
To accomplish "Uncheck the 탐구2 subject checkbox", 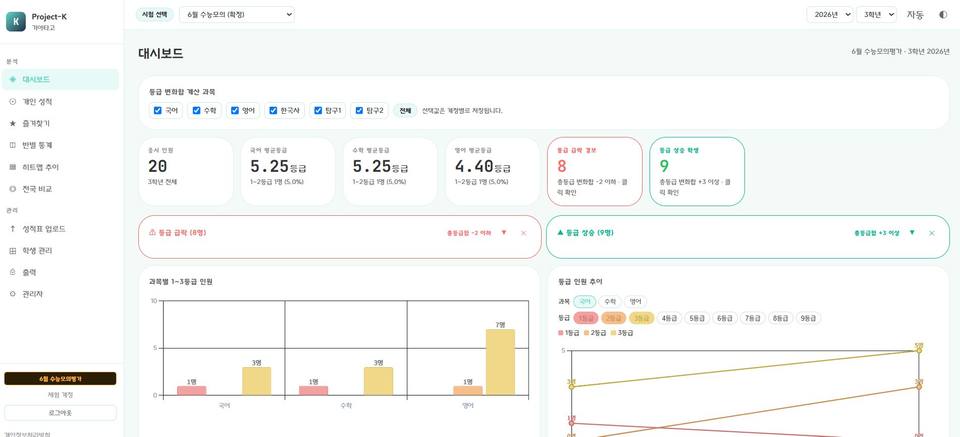I will (x=359, y=111).
